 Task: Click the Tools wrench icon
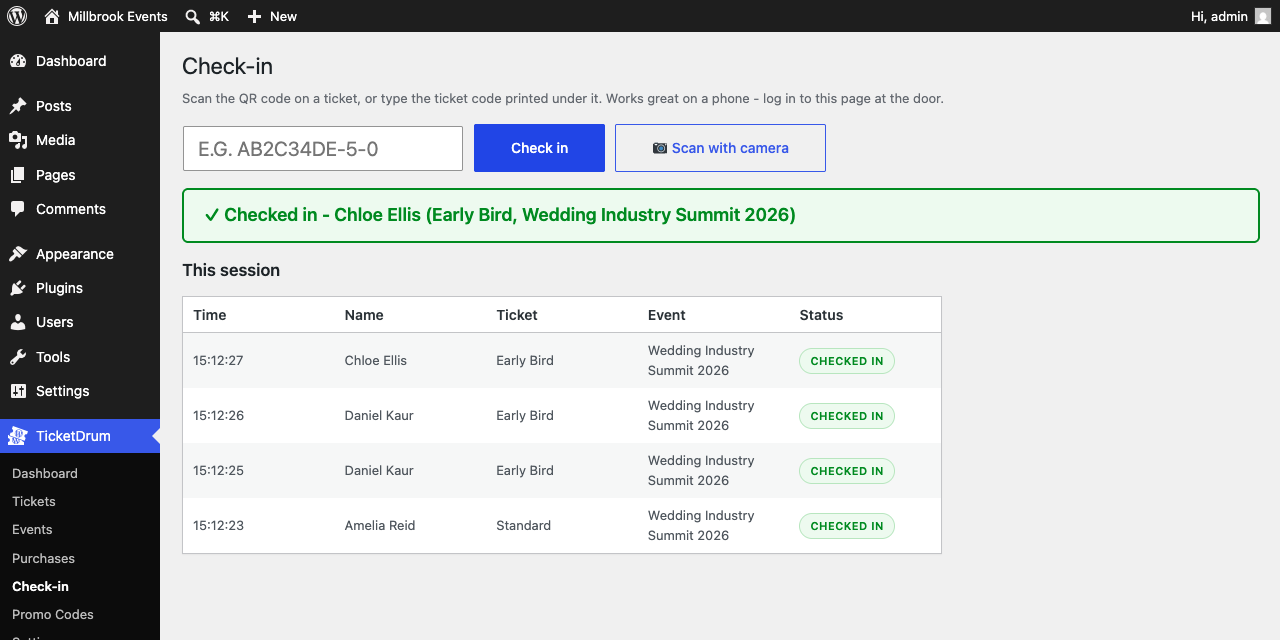coord(18,357)
